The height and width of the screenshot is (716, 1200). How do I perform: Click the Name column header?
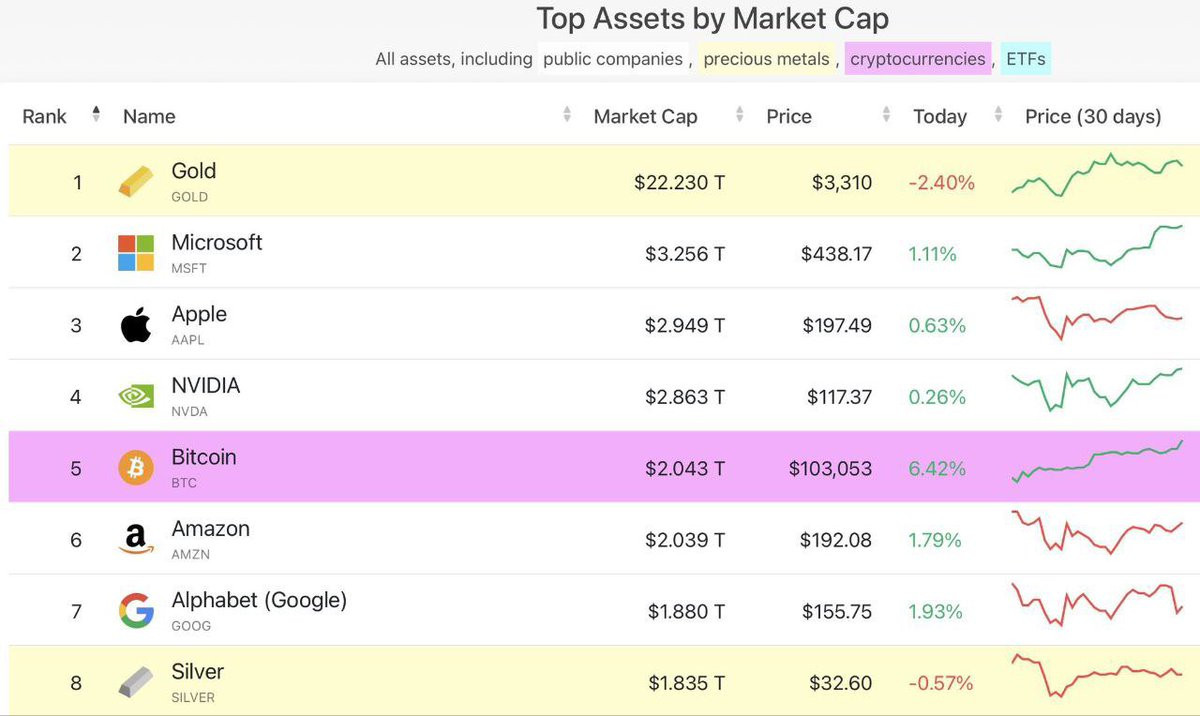click(149, 116)
